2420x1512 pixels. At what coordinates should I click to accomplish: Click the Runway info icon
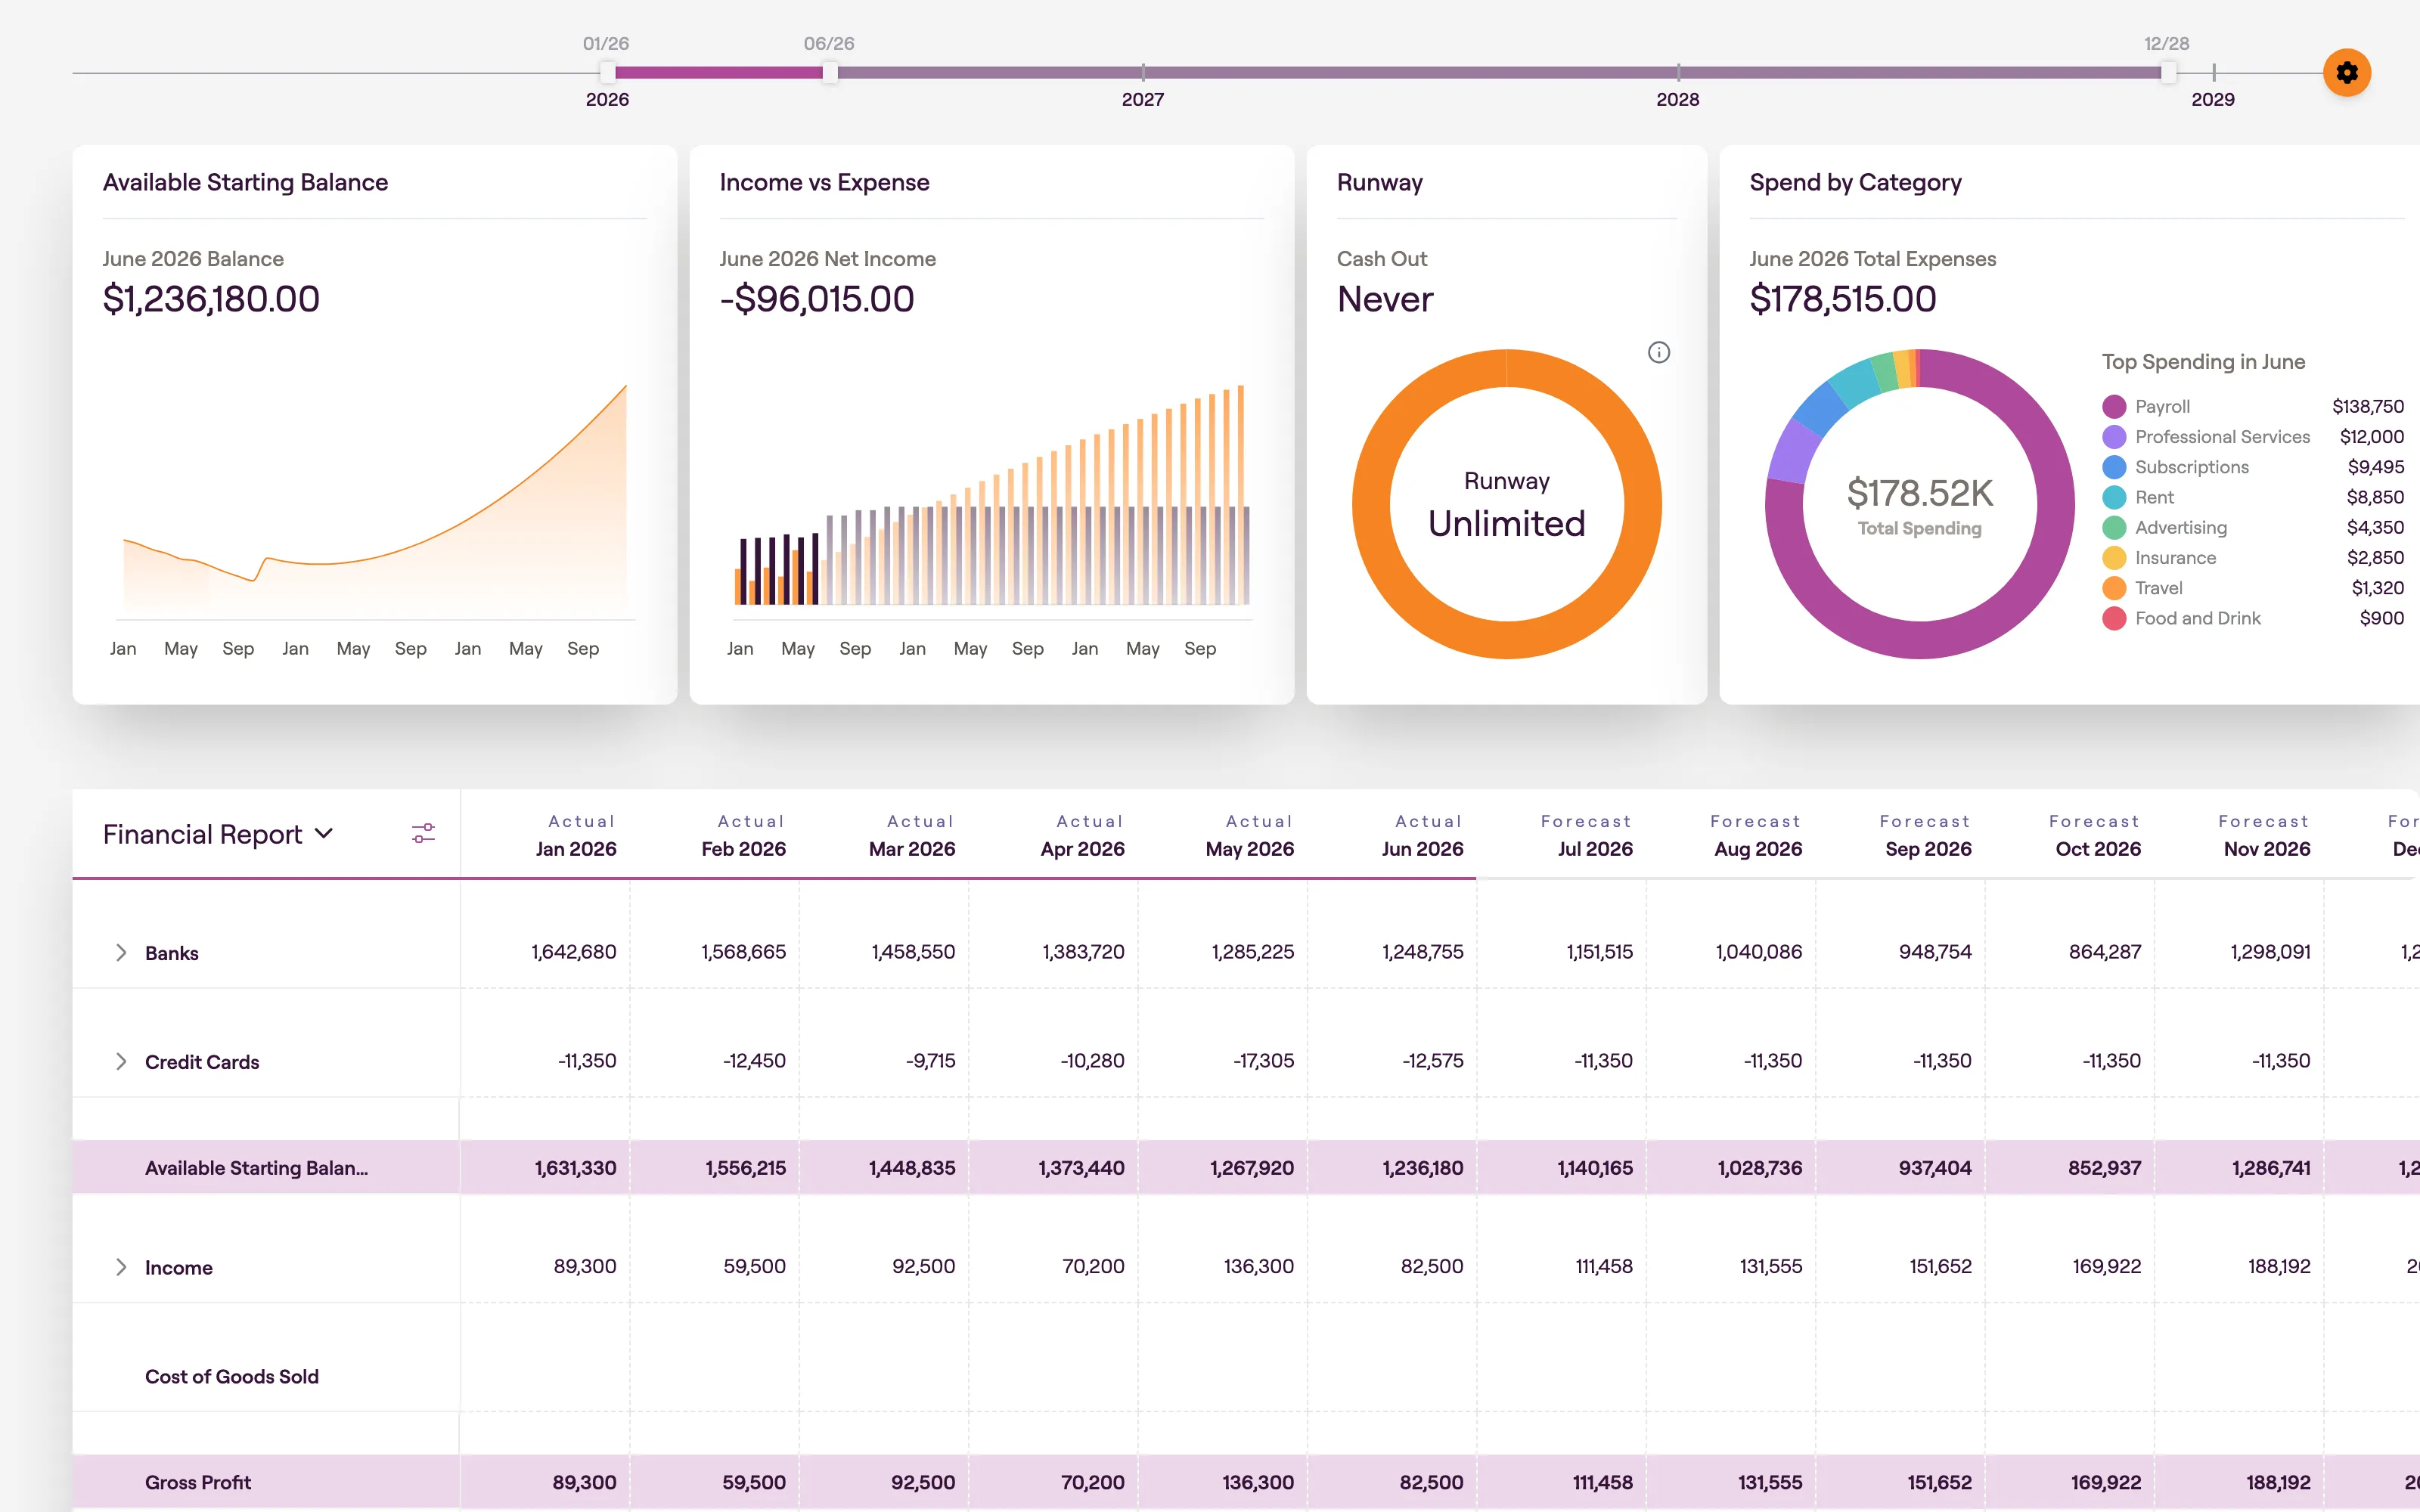coord(1658,352)
